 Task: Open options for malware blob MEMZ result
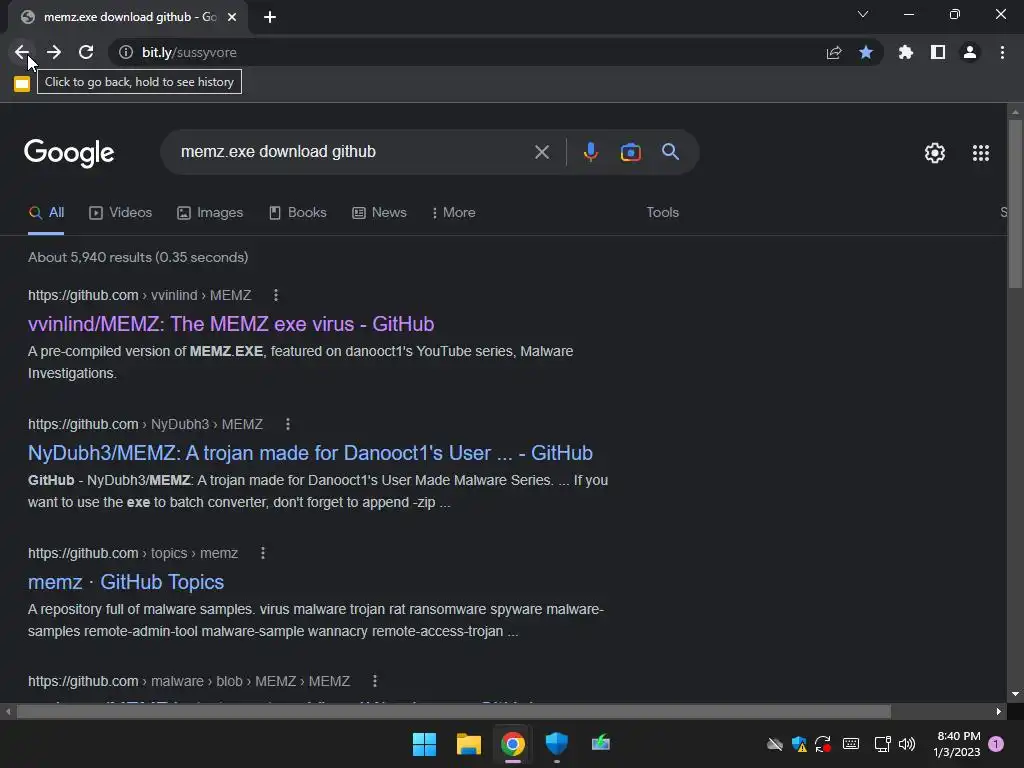point(374,681)
